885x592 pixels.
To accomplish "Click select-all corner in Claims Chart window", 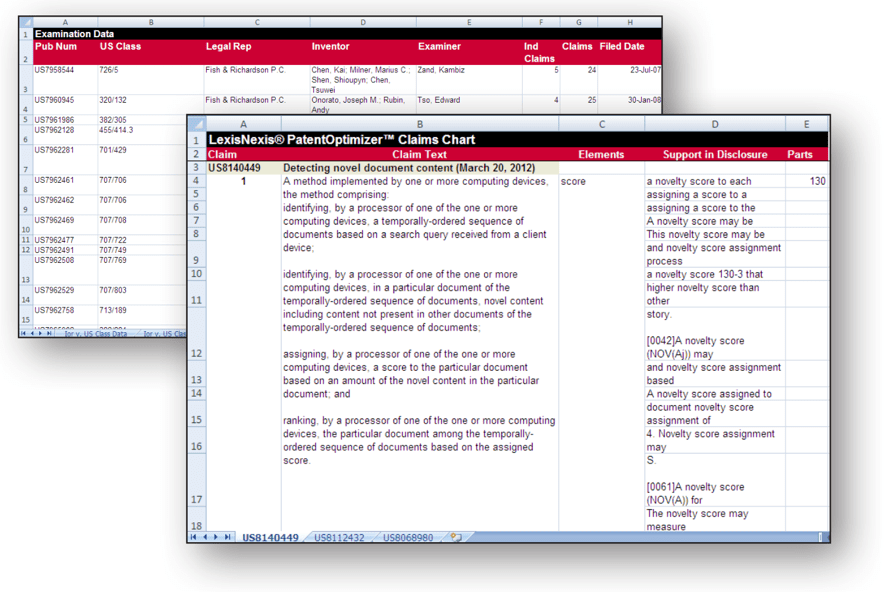I will (197, 124).
